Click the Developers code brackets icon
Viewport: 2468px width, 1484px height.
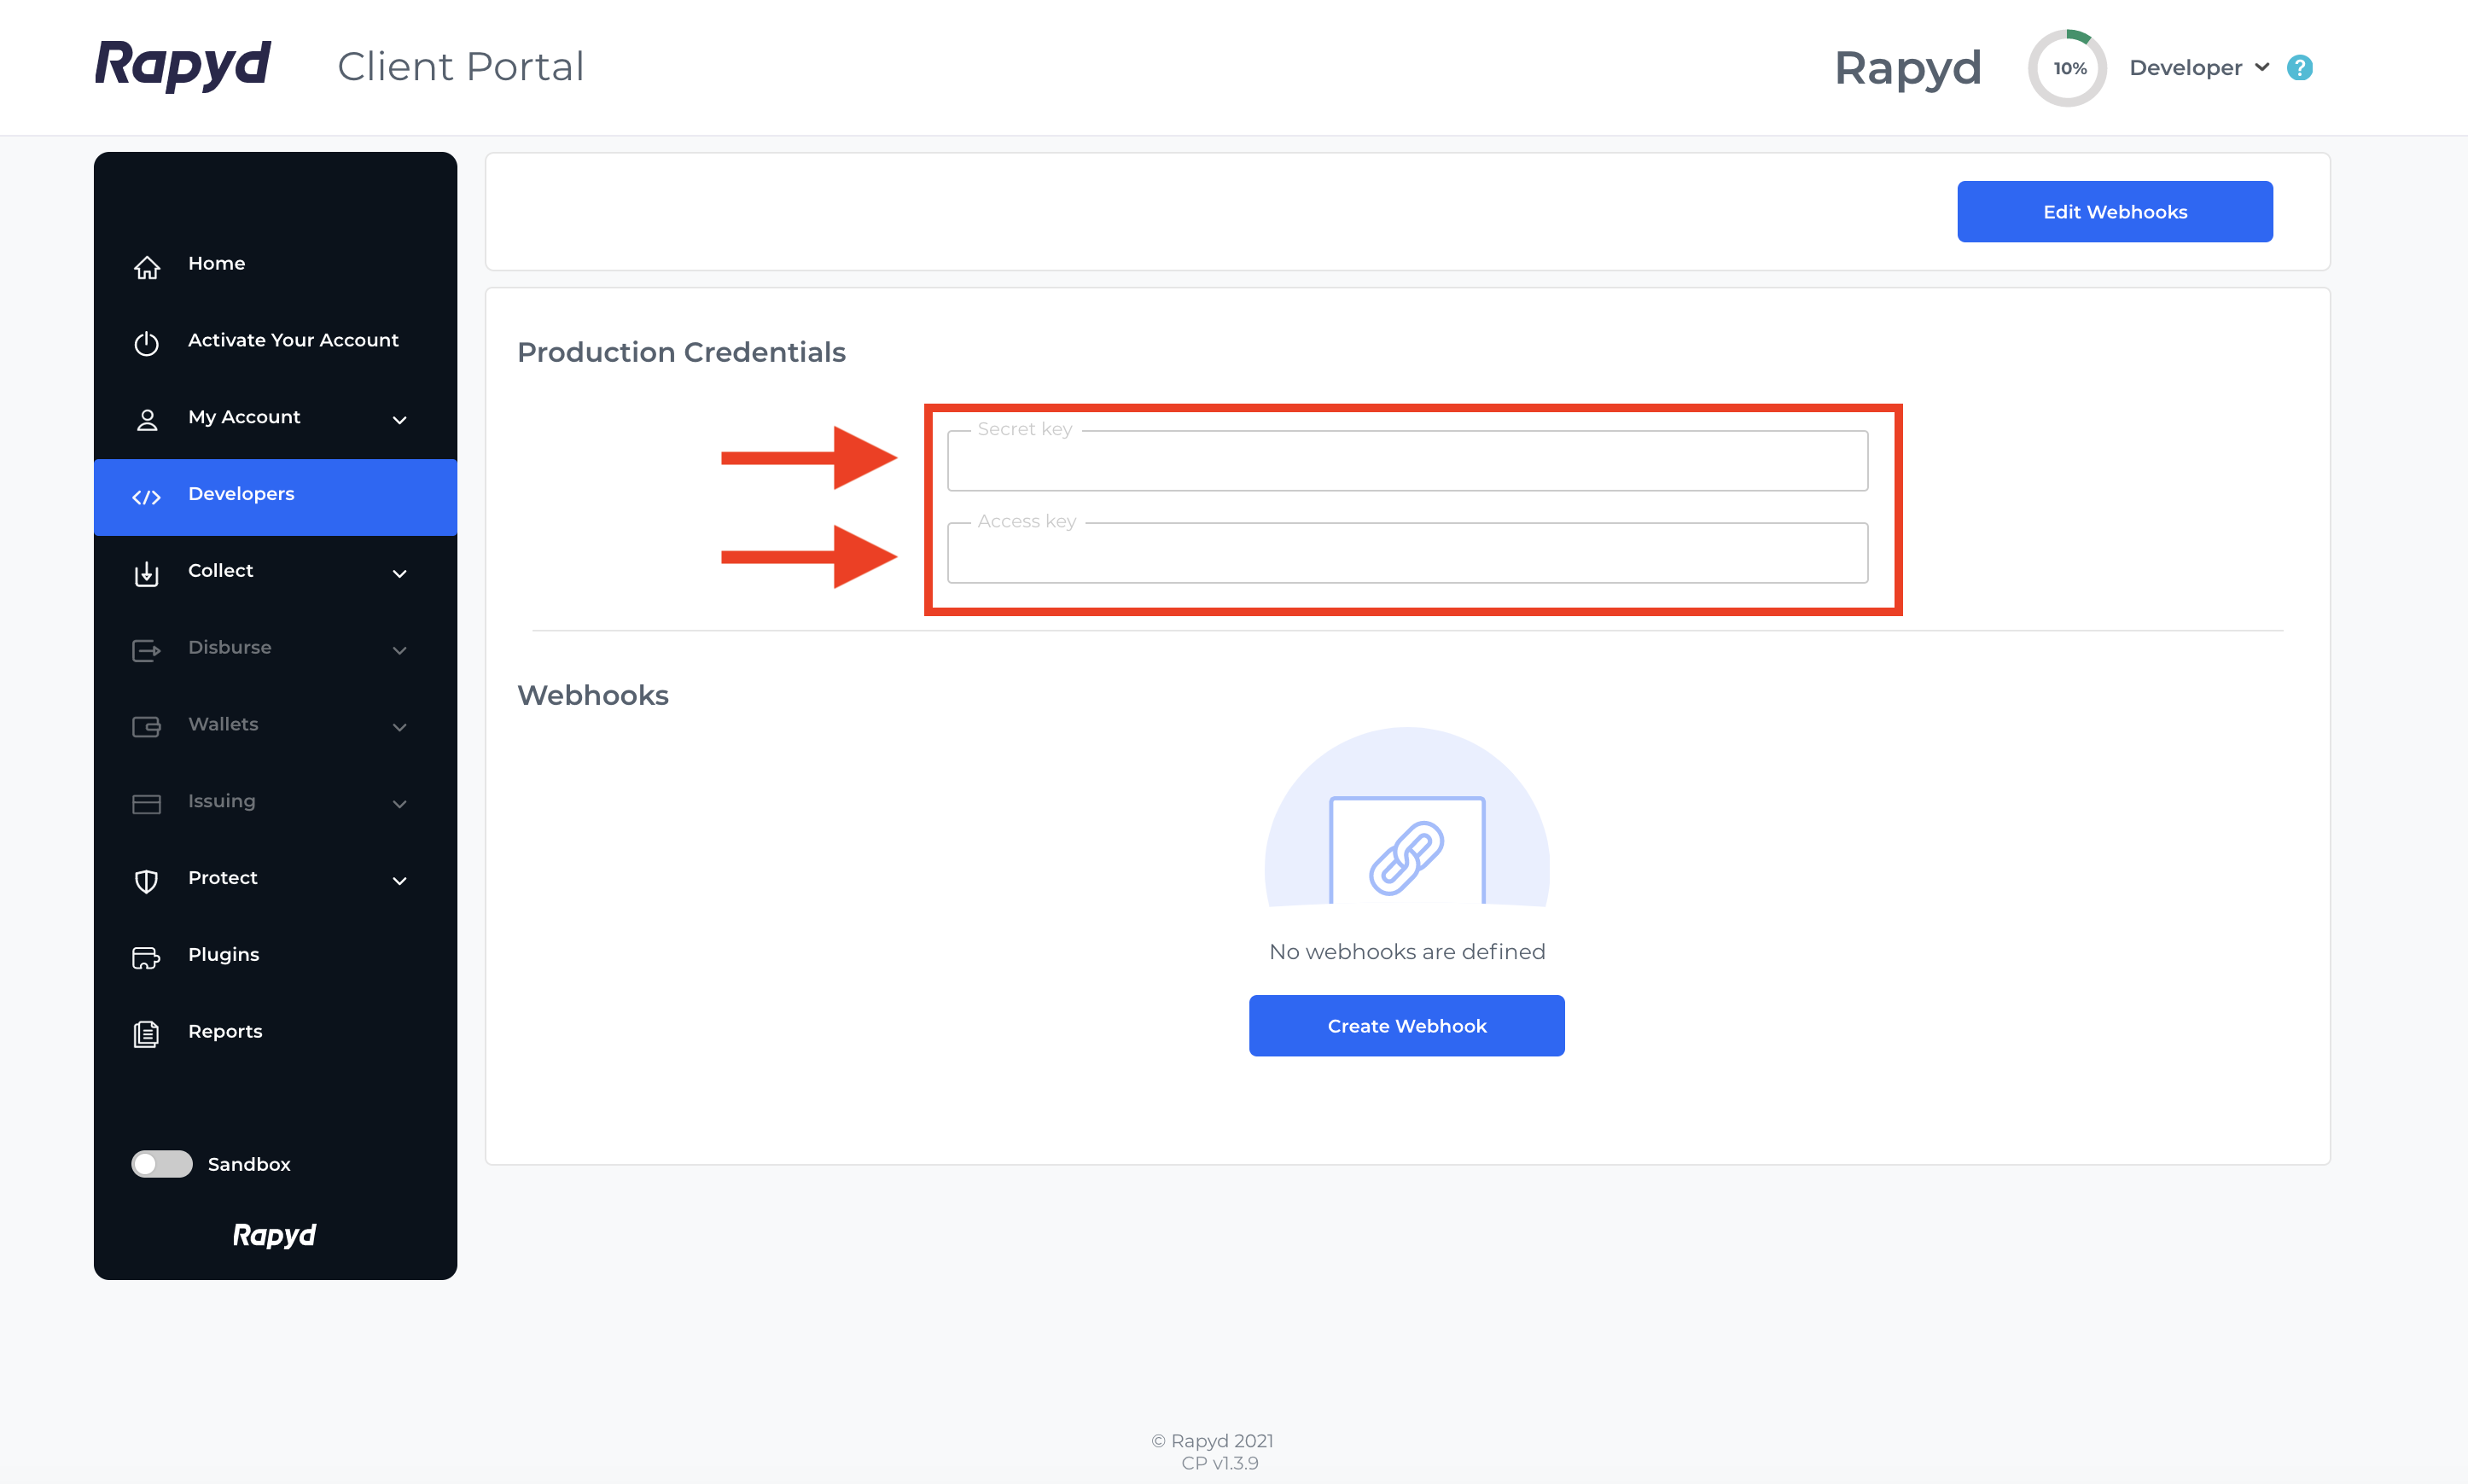[x=146, y=497]
